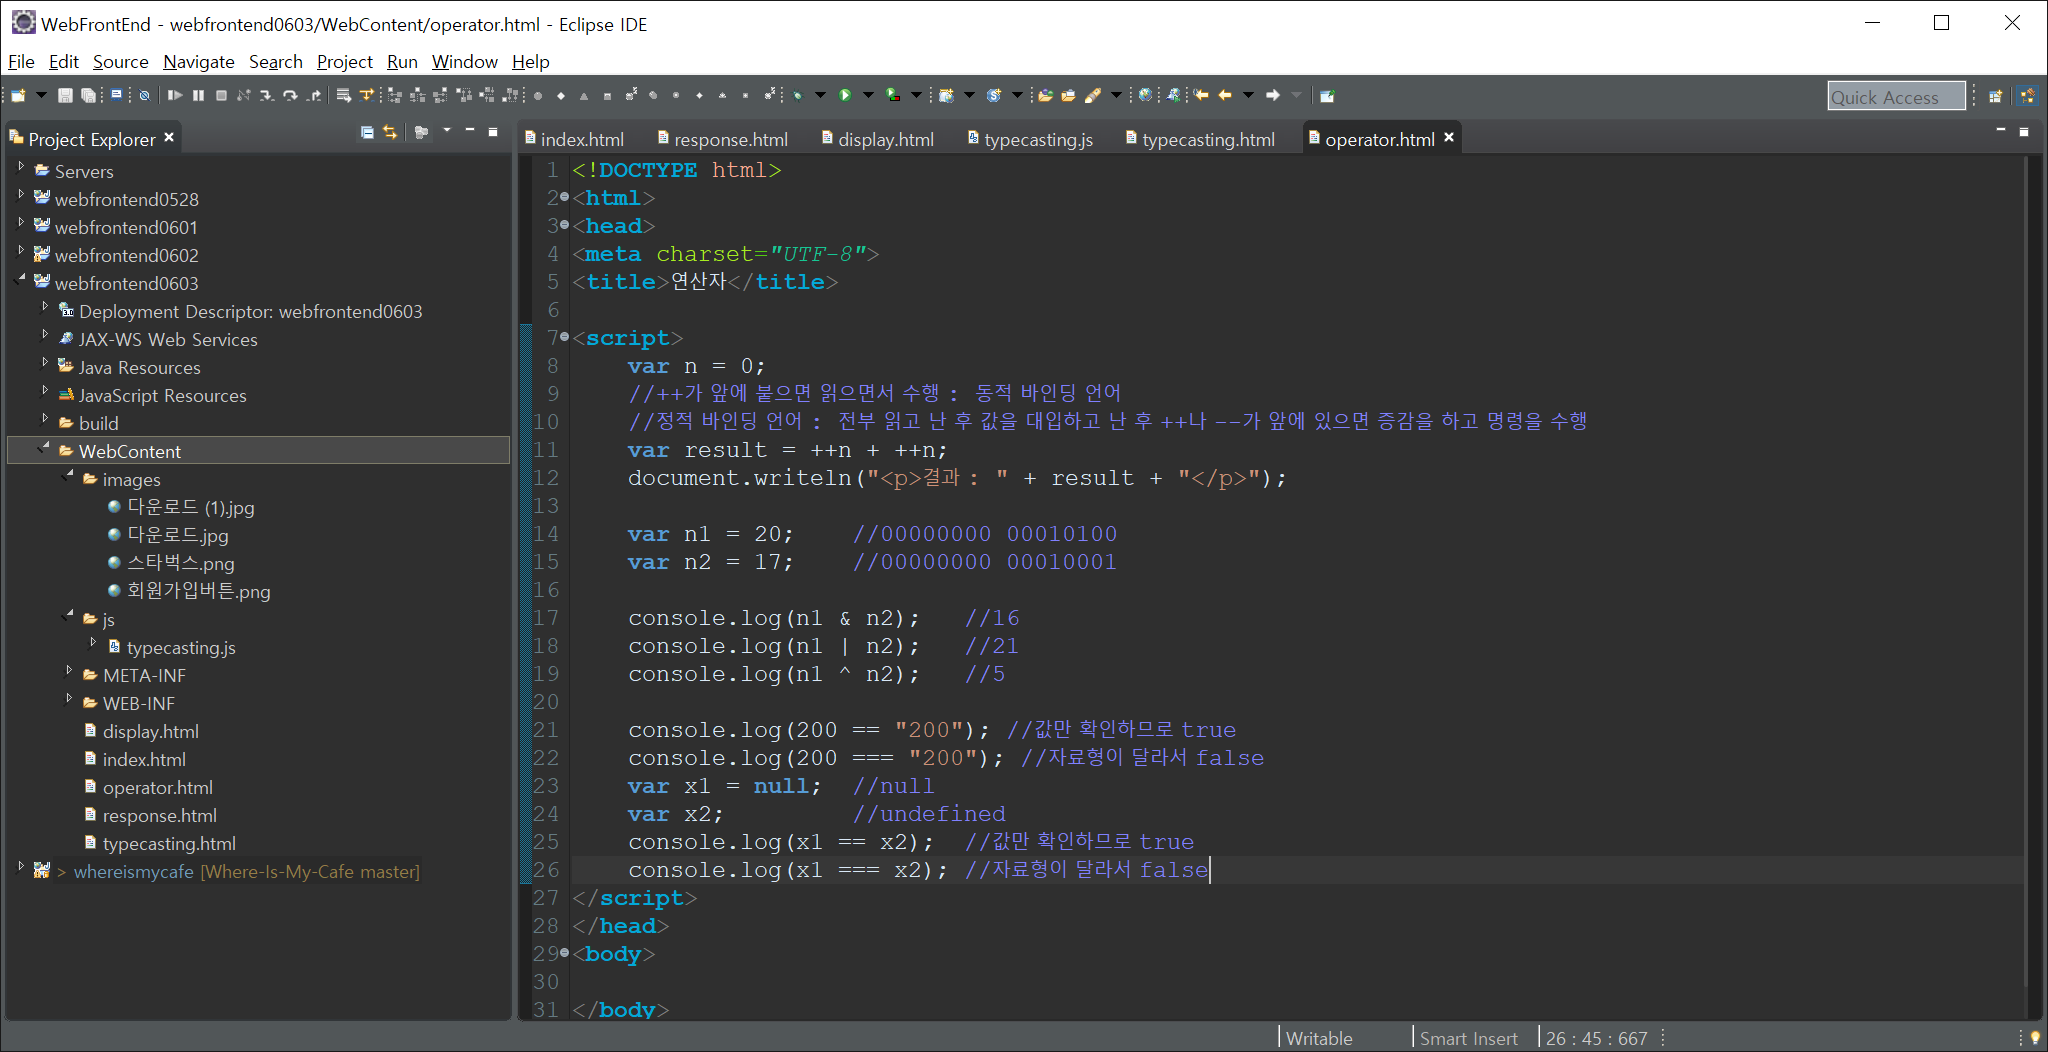Select typecasting.js in js folder
The width and height of the screenshot is (2048, 1052).
tap(180, 647)
